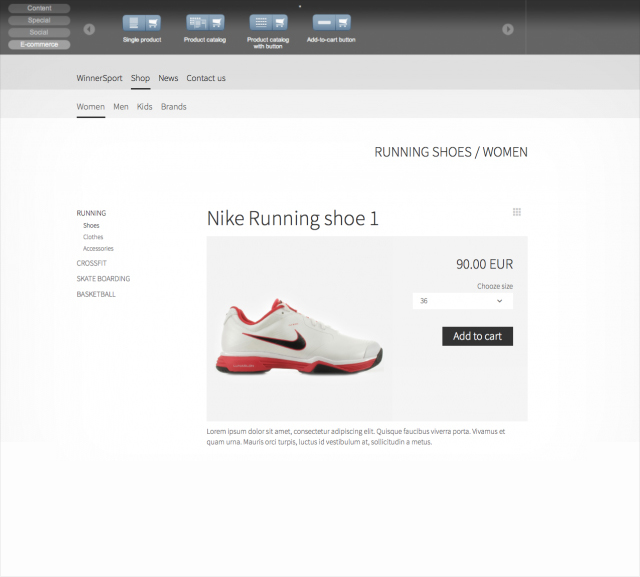Open the Skate Boarding category link
640x577 pixels.
(x=103, y=279)
